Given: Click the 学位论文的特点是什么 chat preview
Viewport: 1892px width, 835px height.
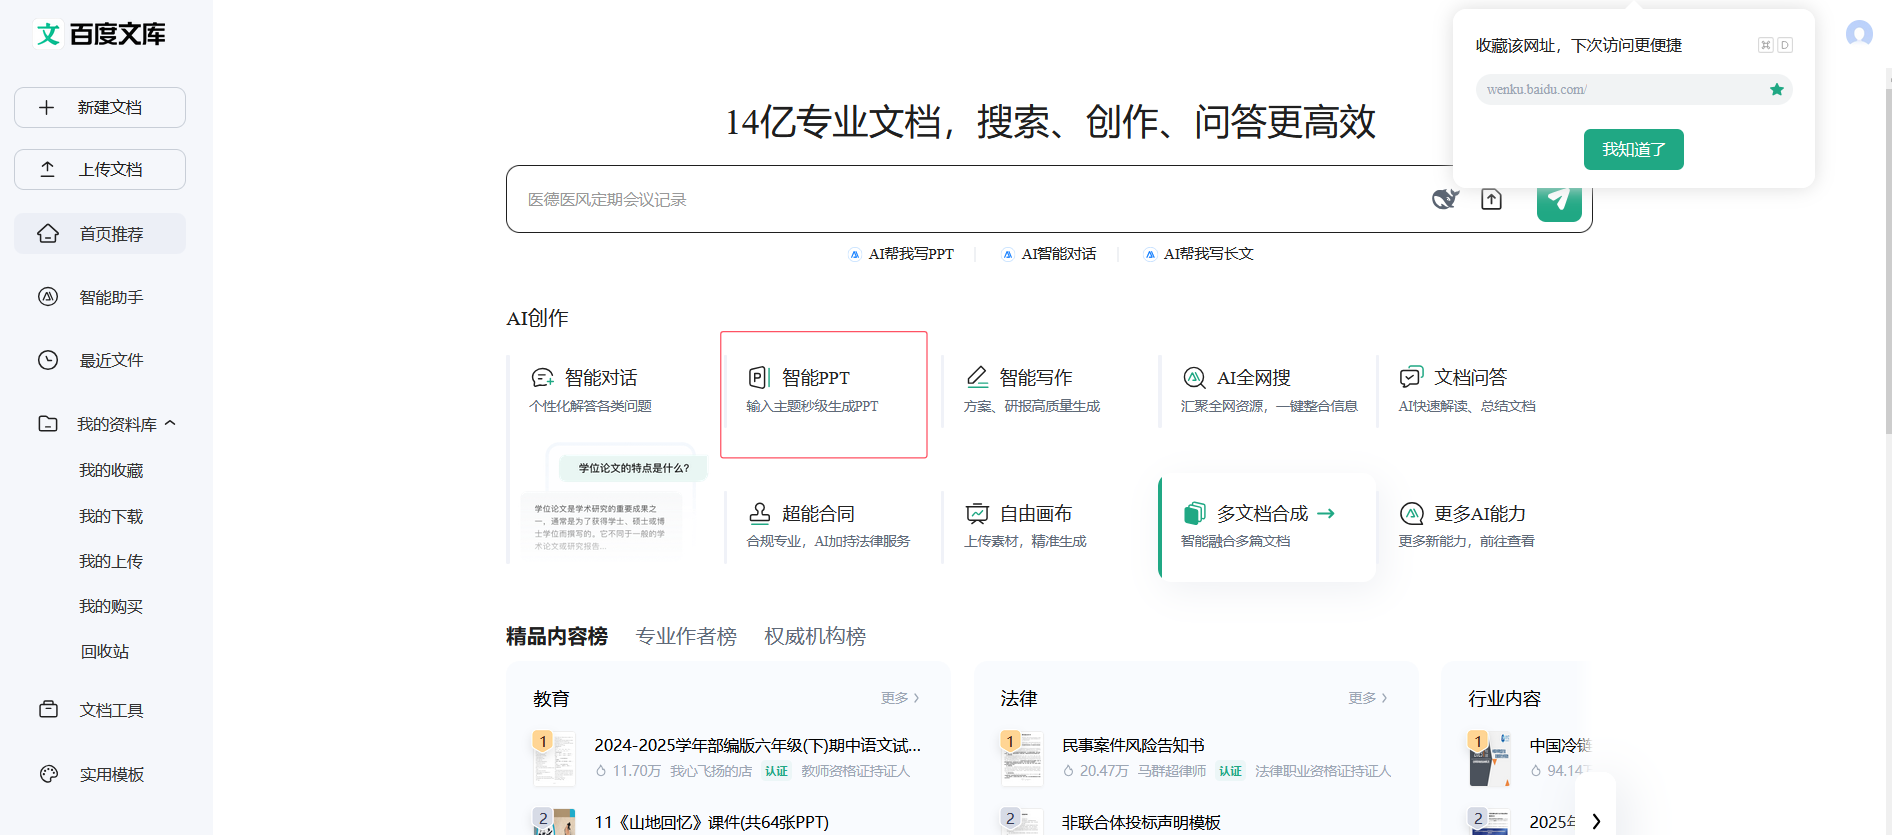Looking at the screenshot, I should point(634,468).
